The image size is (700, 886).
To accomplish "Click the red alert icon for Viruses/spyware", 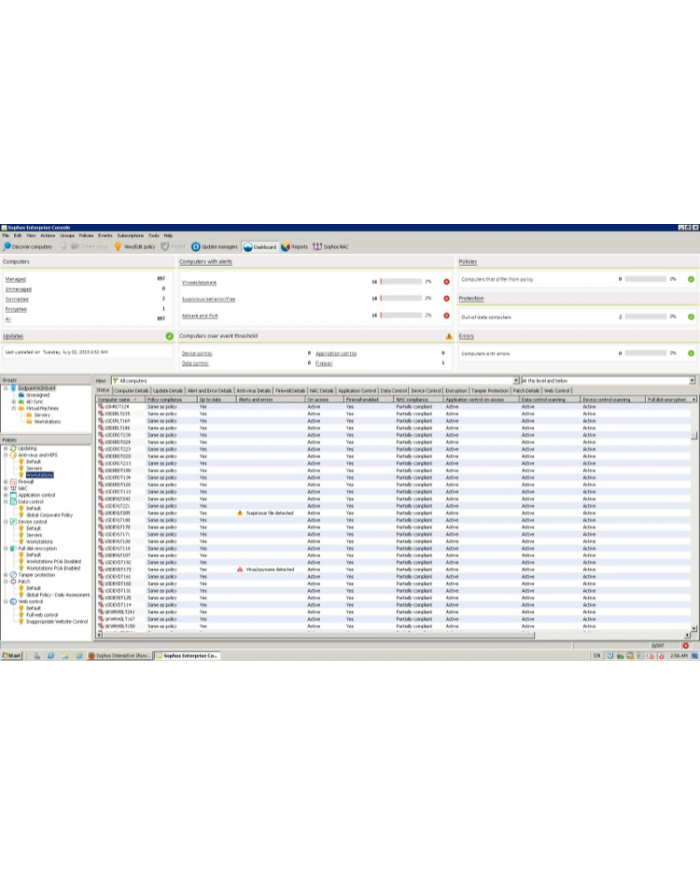I will coord(446,281).
